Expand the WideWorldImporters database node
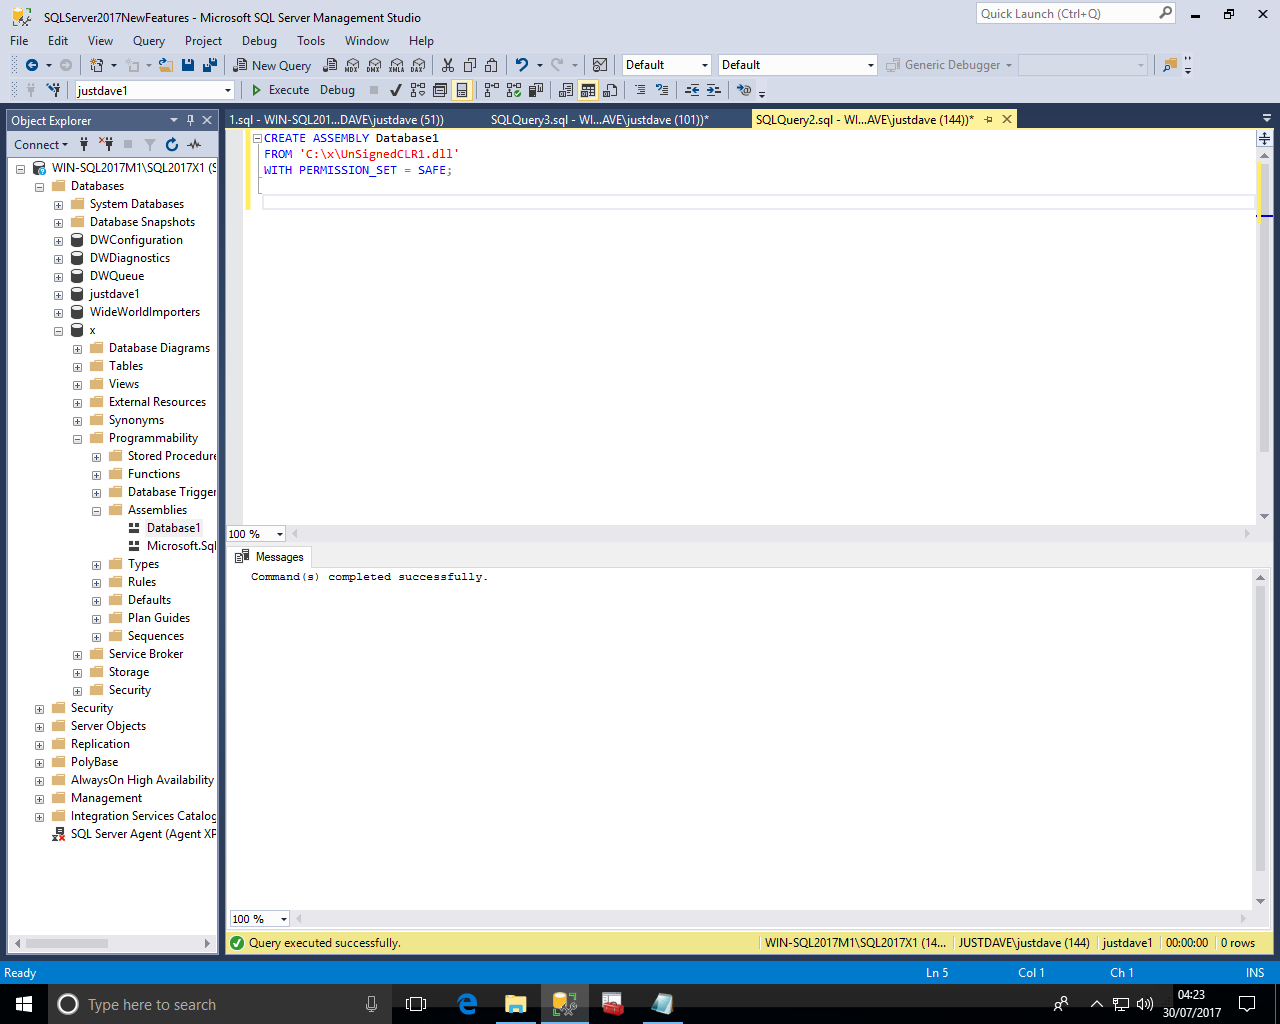The image size is (1280, 1024). coord(58,313)
